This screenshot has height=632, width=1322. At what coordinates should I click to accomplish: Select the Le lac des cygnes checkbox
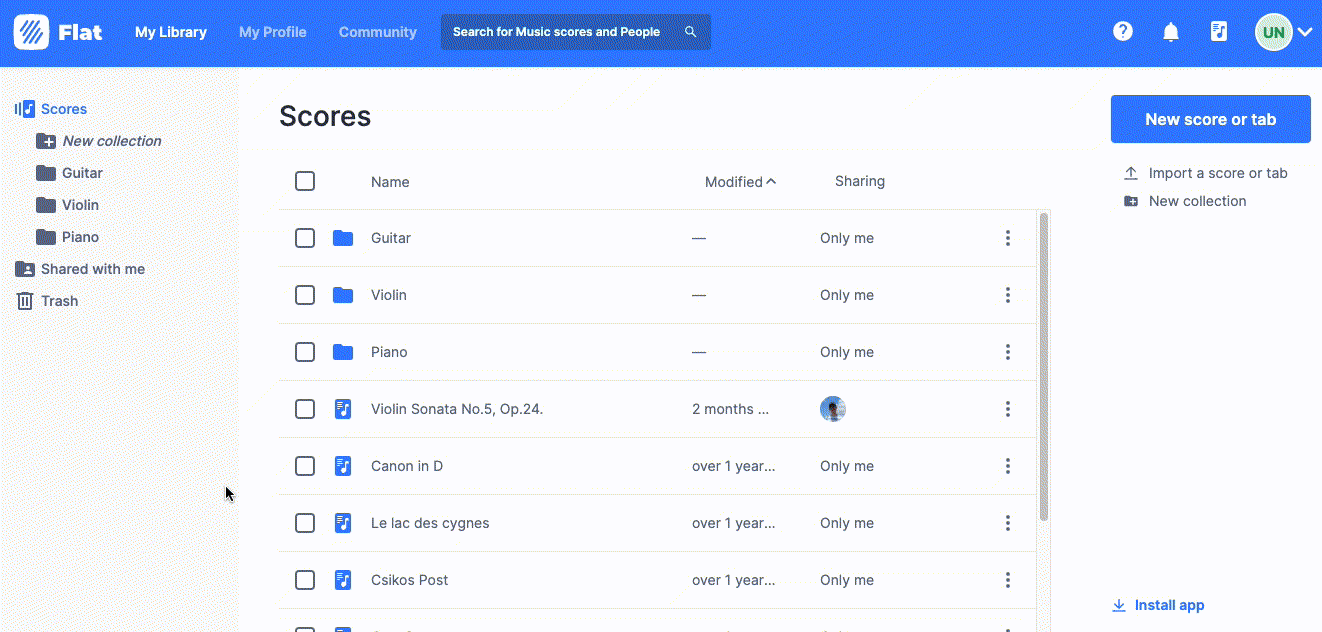305,523
